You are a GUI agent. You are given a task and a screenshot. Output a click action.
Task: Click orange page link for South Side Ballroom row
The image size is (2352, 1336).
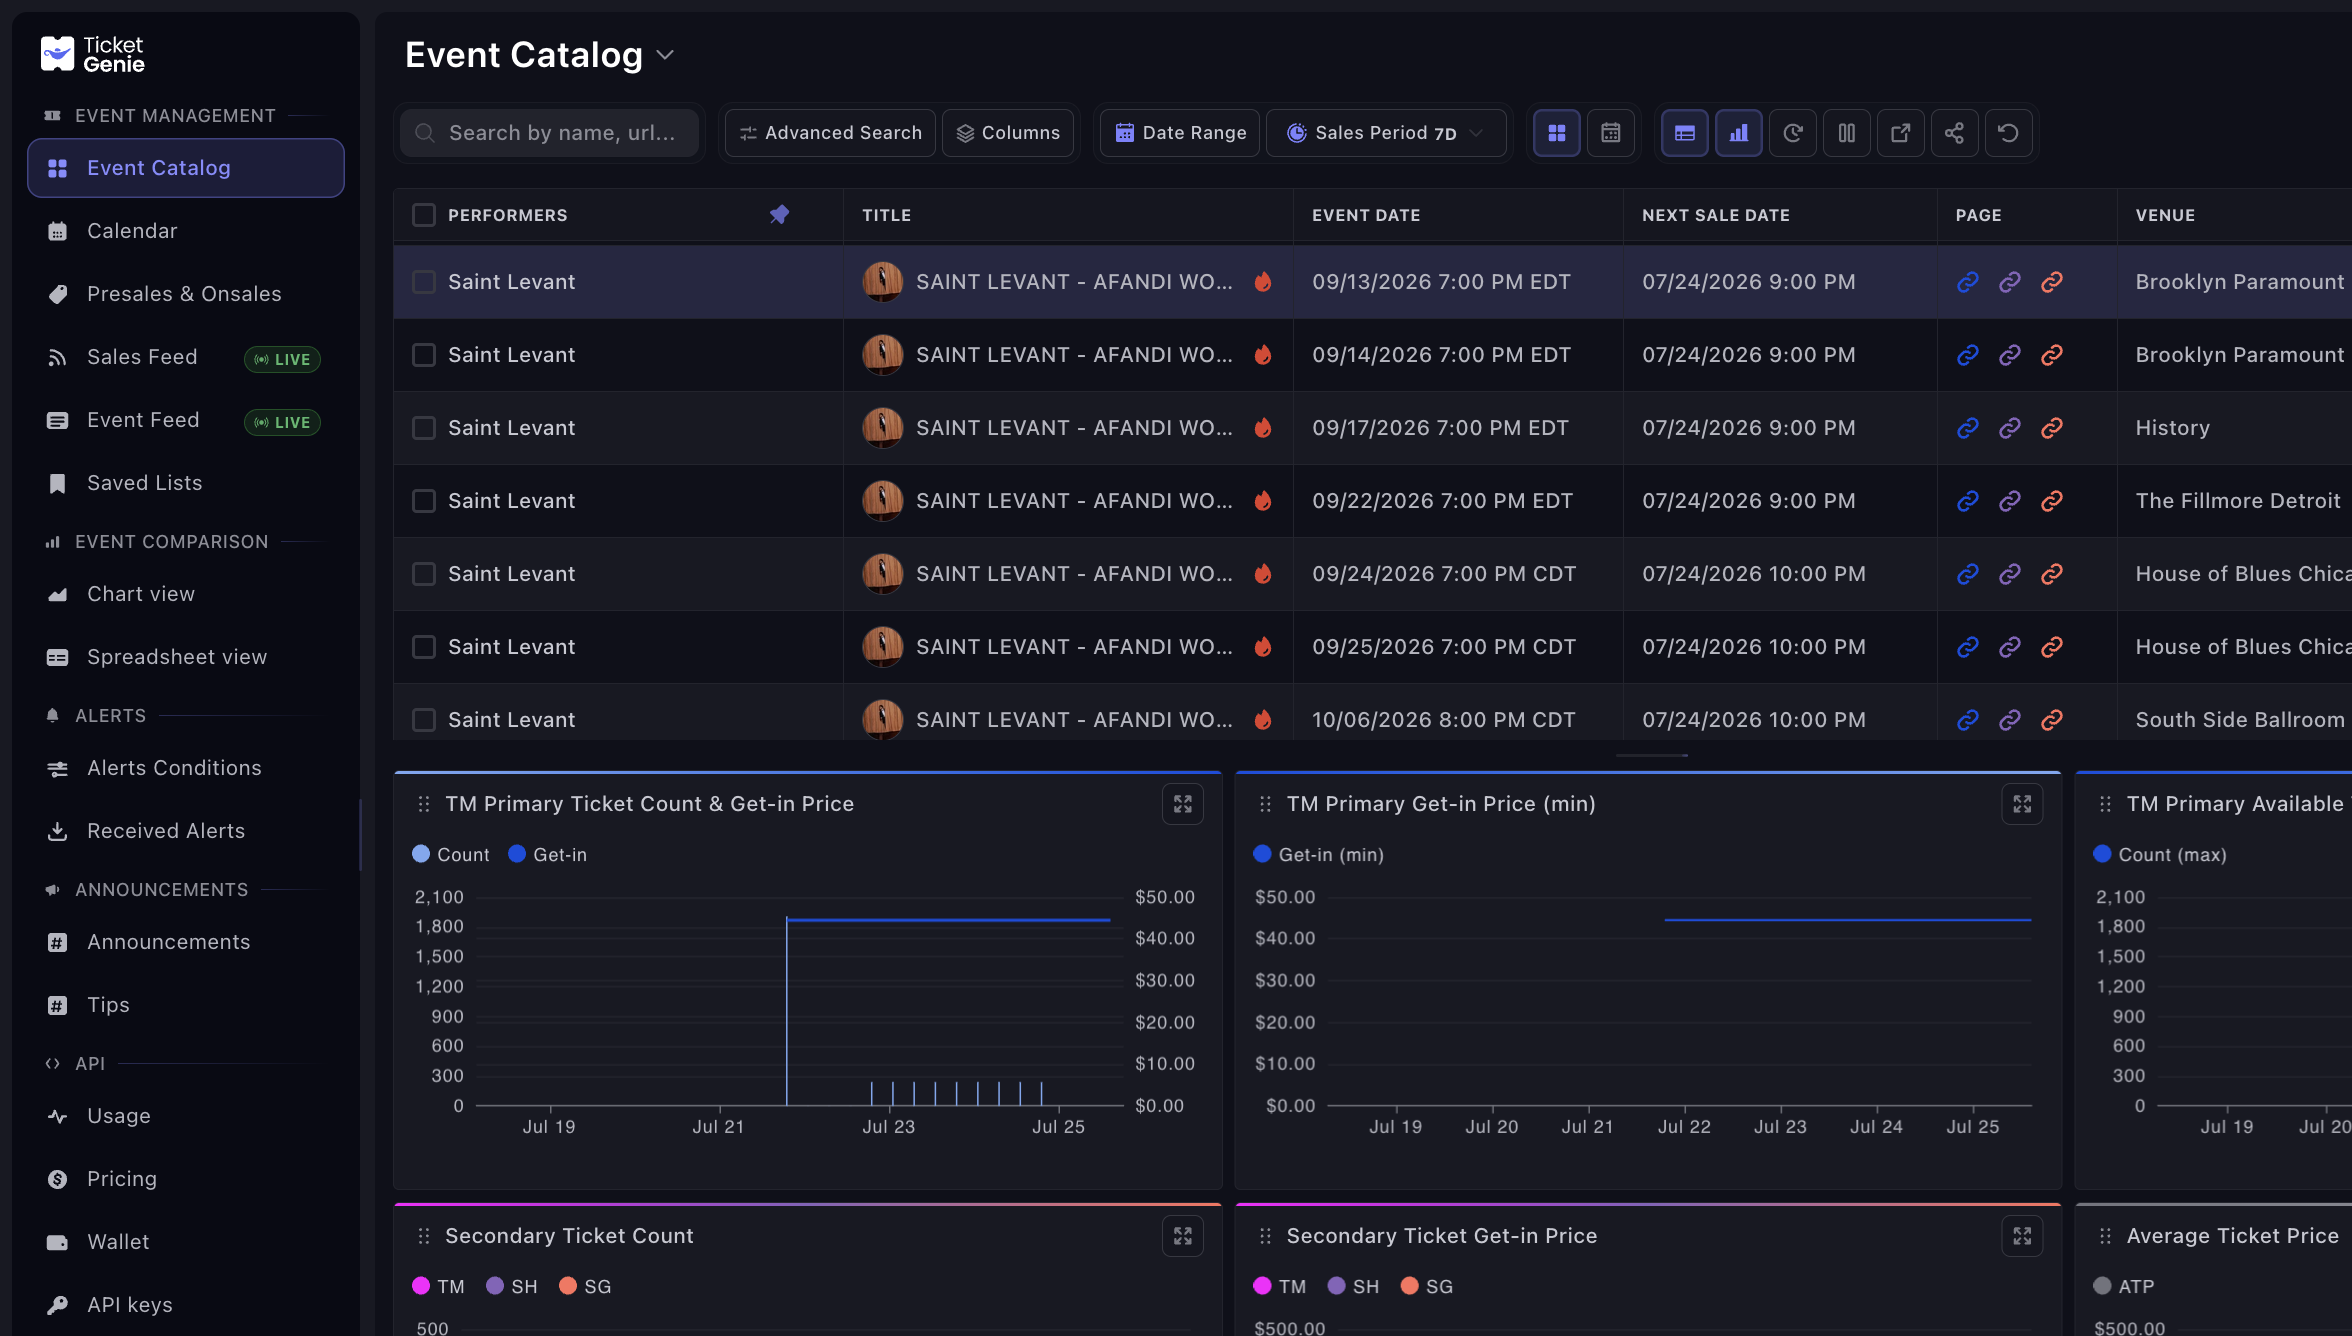[x=2051, y=720]
